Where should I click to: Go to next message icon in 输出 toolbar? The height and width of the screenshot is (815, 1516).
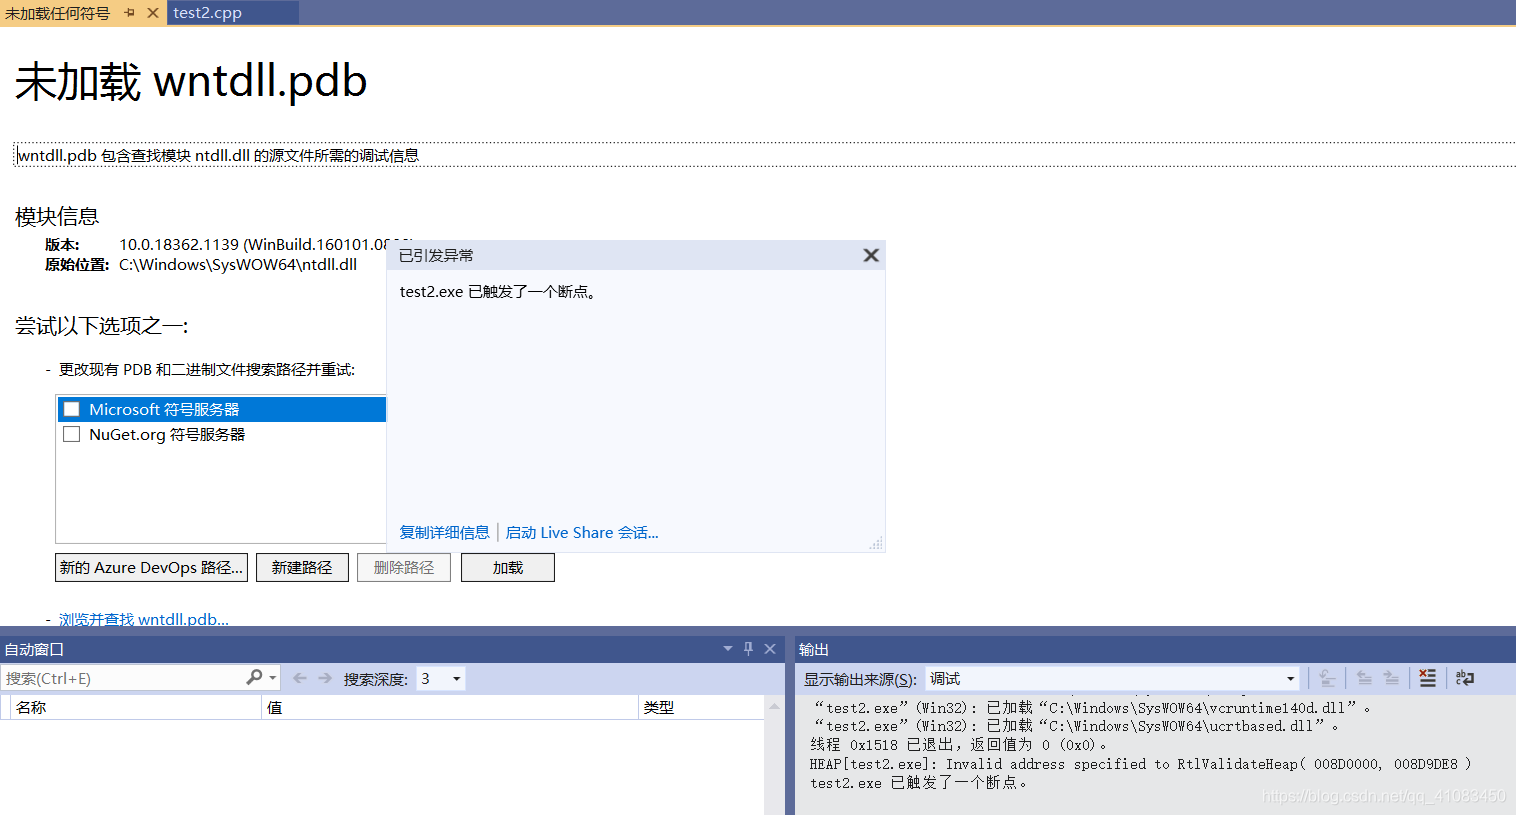[1391, 678]
